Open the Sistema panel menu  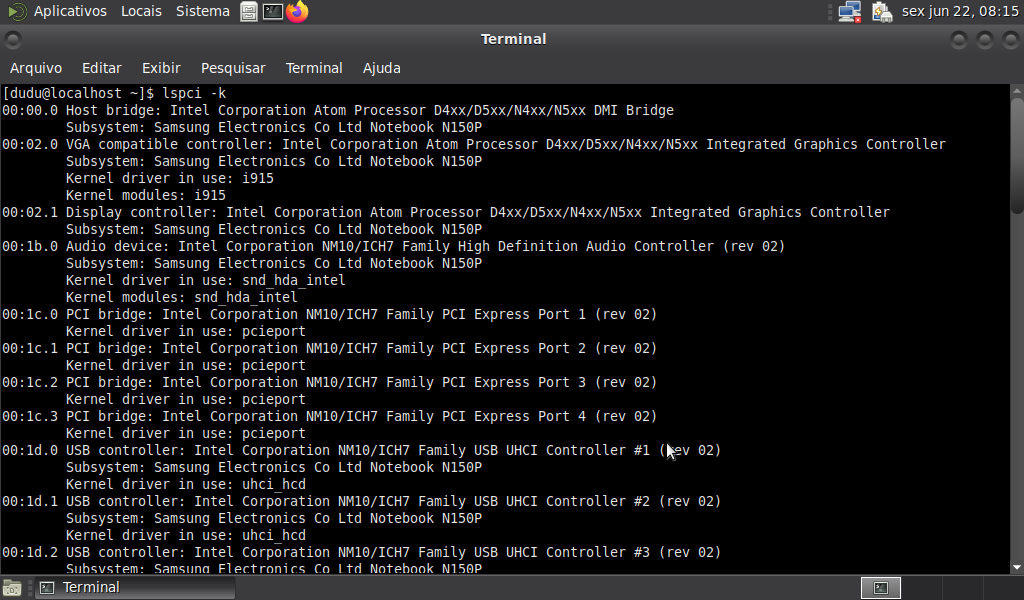point(202,12)
